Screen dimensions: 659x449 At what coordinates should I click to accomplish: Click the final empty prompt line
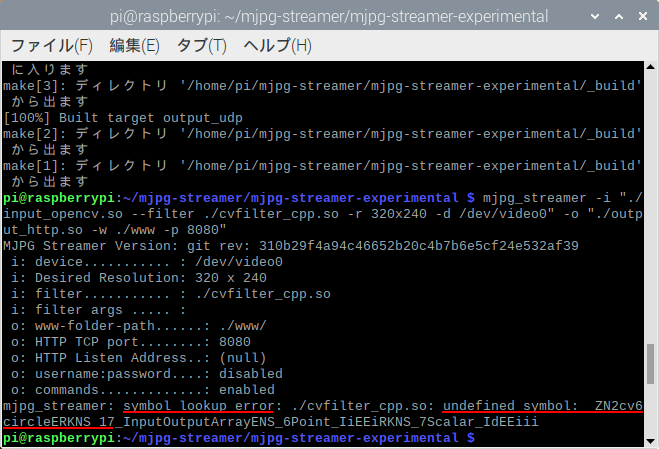pos(239,438)
